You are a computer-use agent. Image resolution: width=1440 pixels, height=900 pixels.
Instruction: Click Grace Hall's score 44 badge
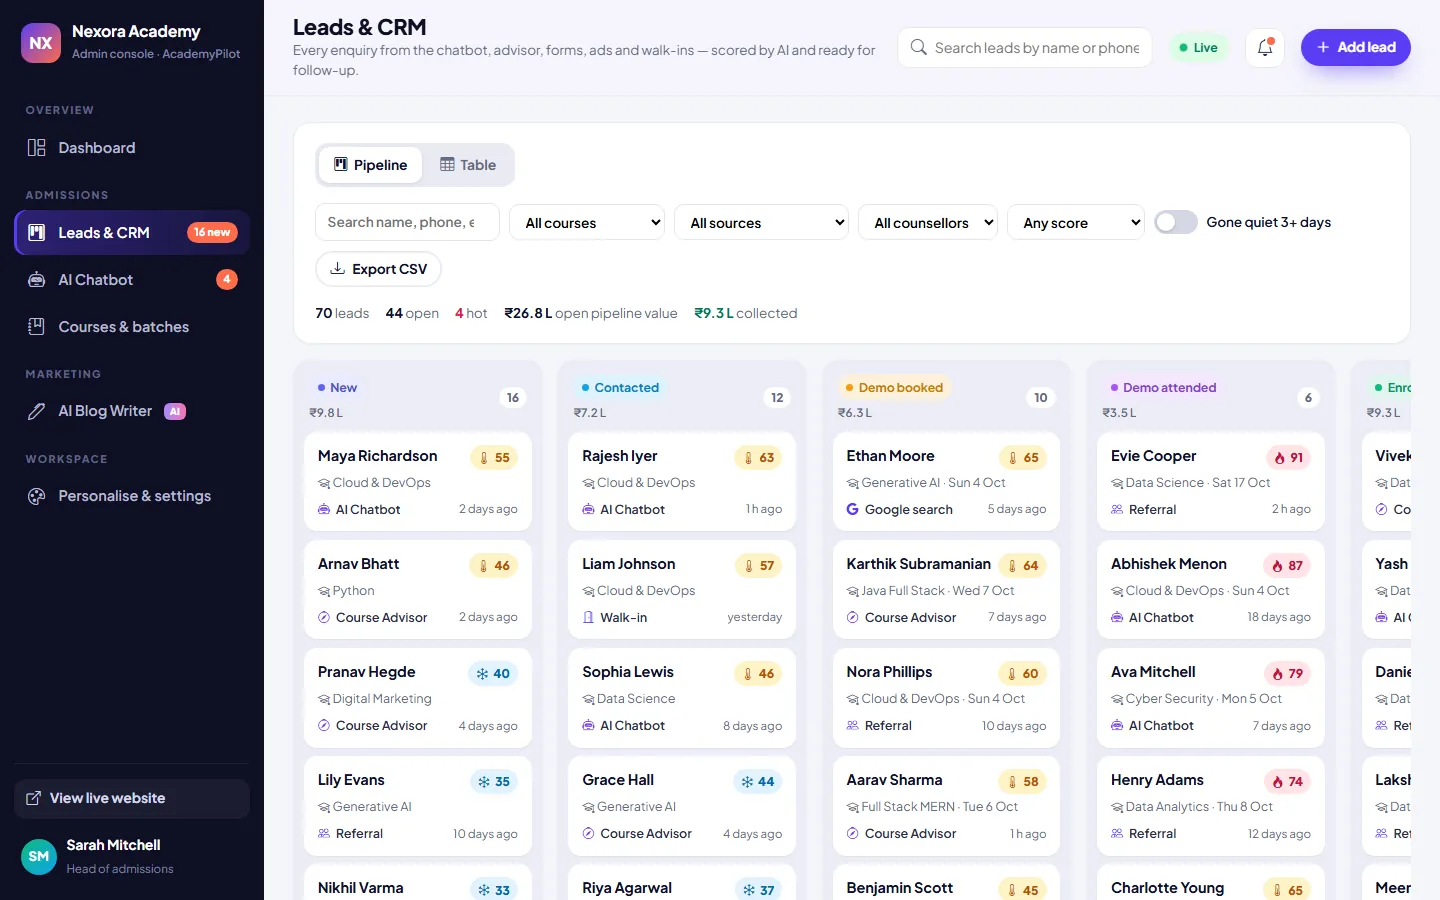758,782
